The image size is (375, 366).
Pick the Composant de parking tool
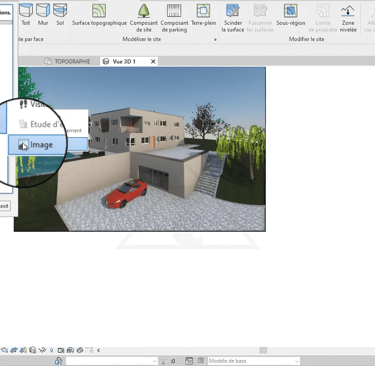[174, 18]
